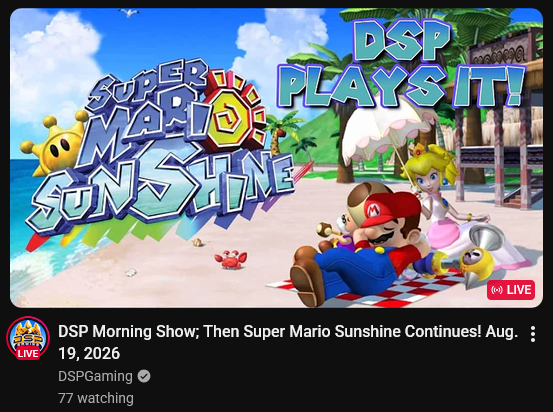This screenshot has height=412, width=553.
Task: Click the yellow Shine Sprite in thumbnail
Action: (x=56, y=144)
